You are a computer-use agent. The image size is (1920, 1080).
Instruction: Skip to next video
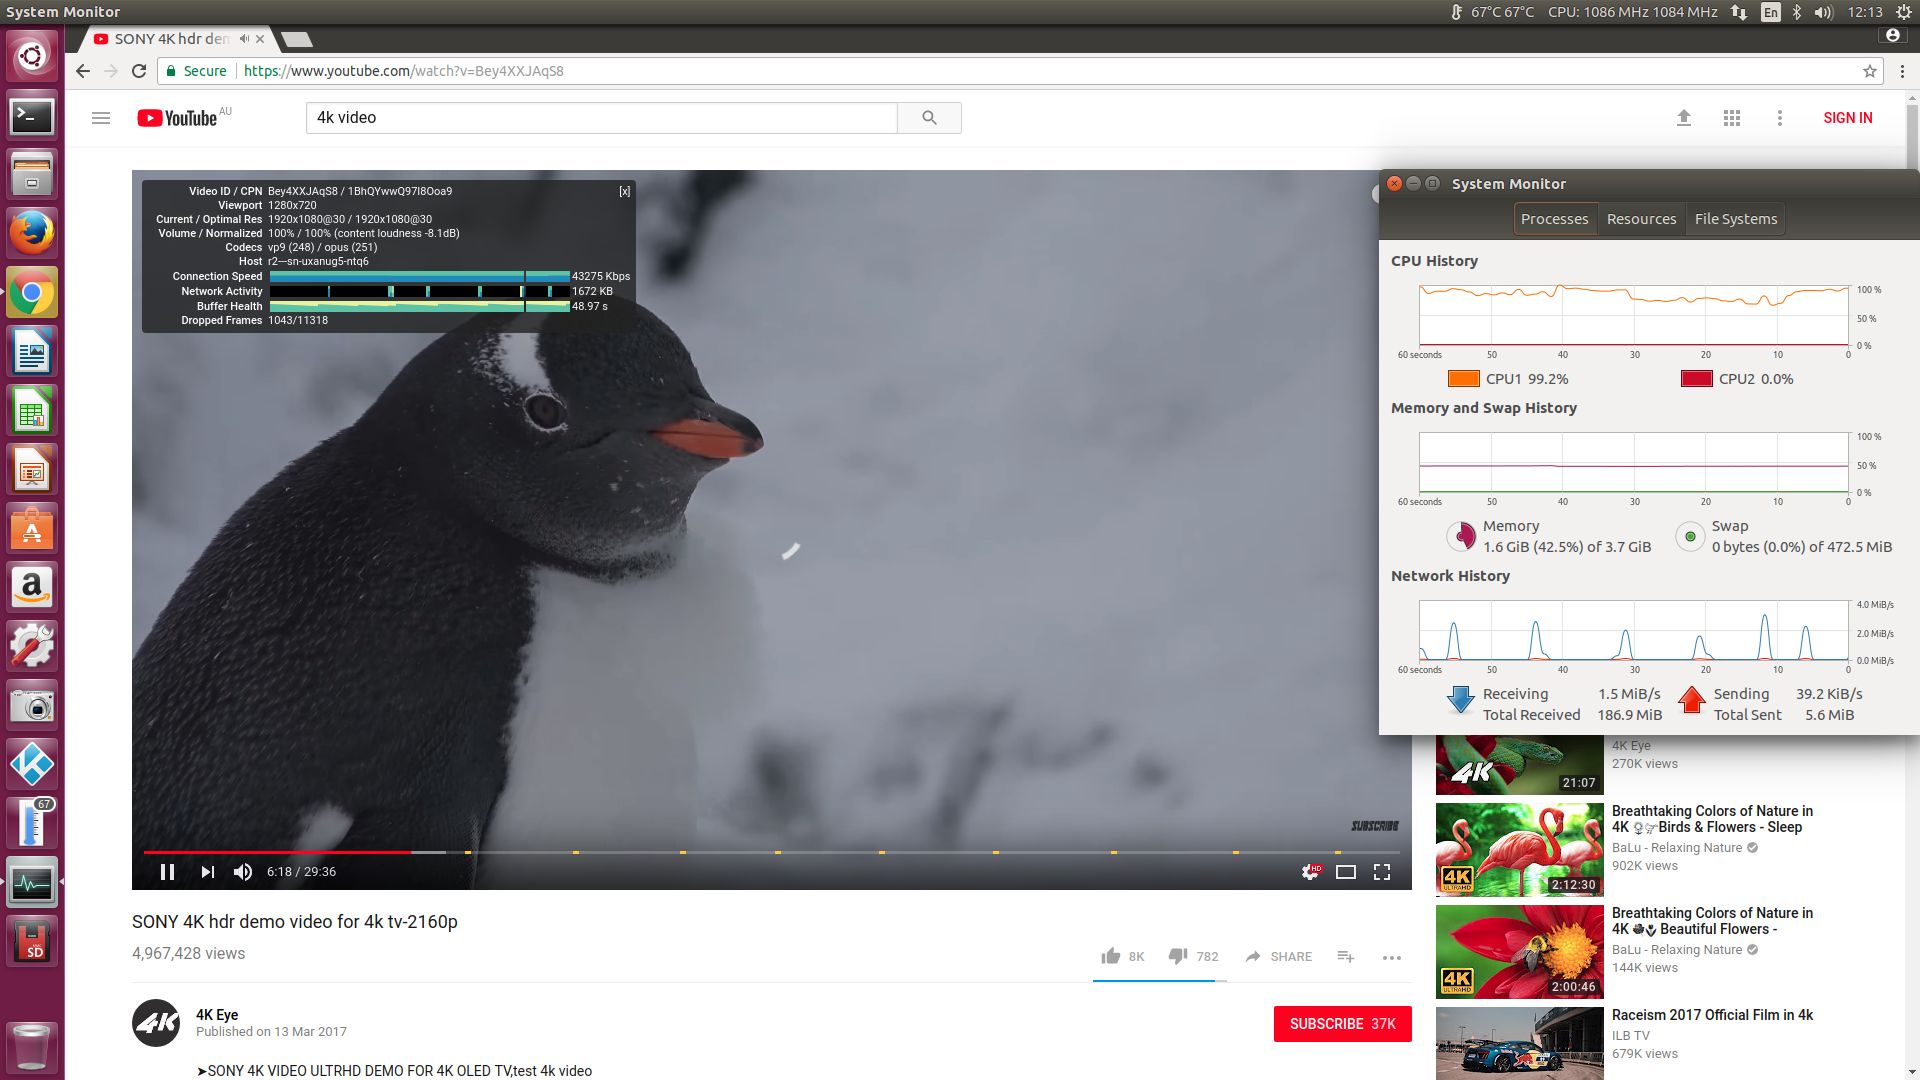click(x=207, y=872)
